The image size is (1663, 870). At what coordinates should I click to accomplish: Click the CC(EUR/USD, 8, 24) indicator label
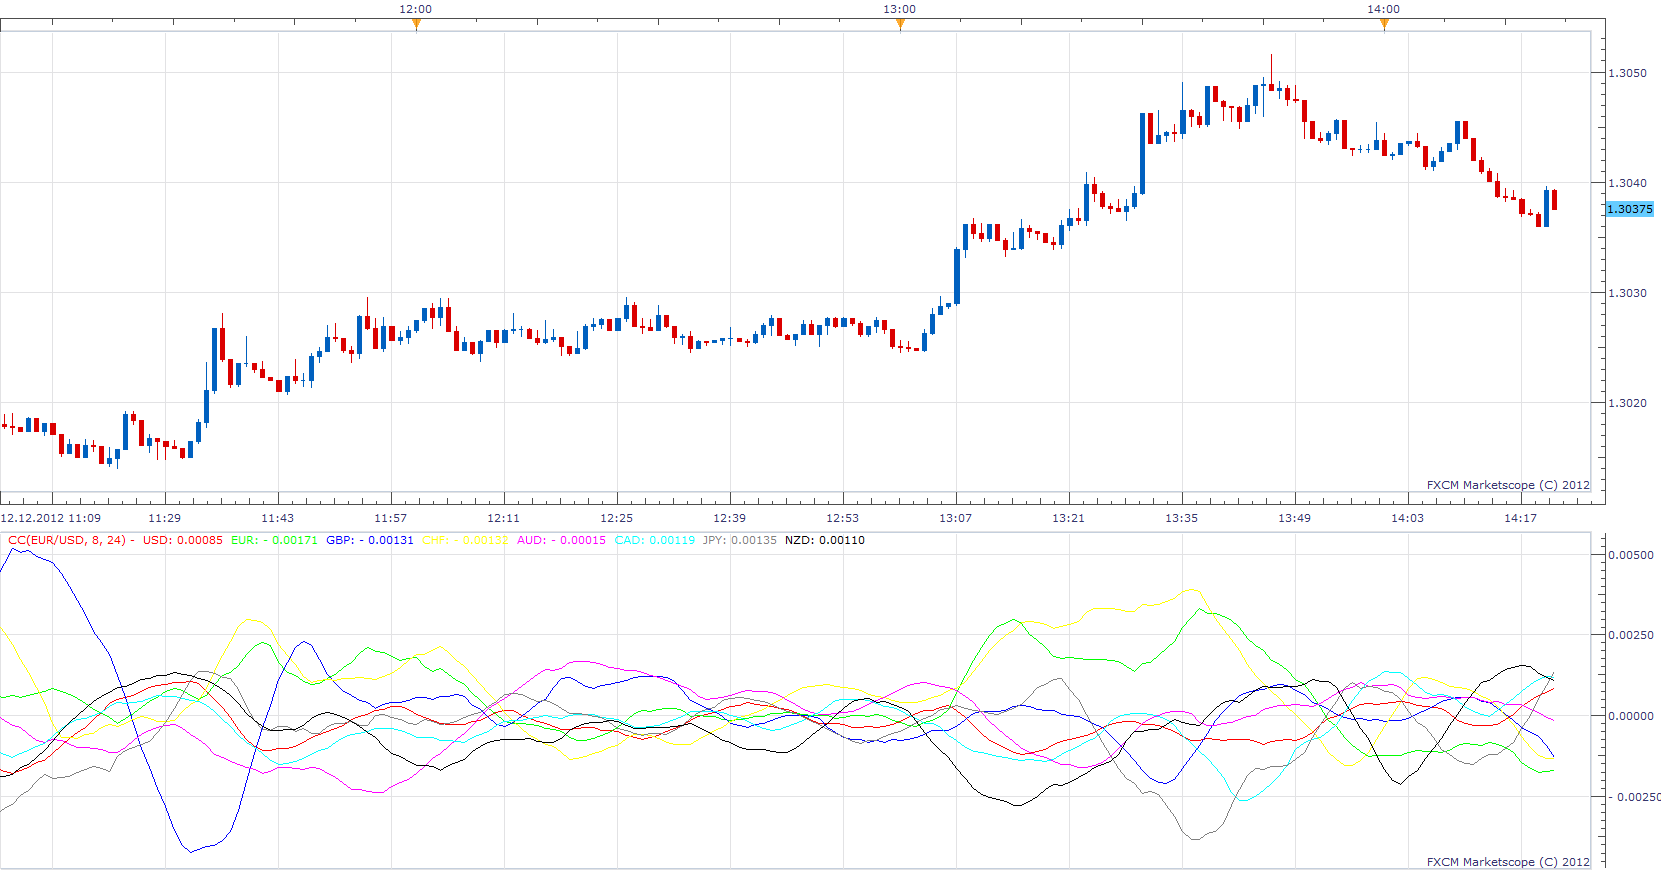click(67, 540)
